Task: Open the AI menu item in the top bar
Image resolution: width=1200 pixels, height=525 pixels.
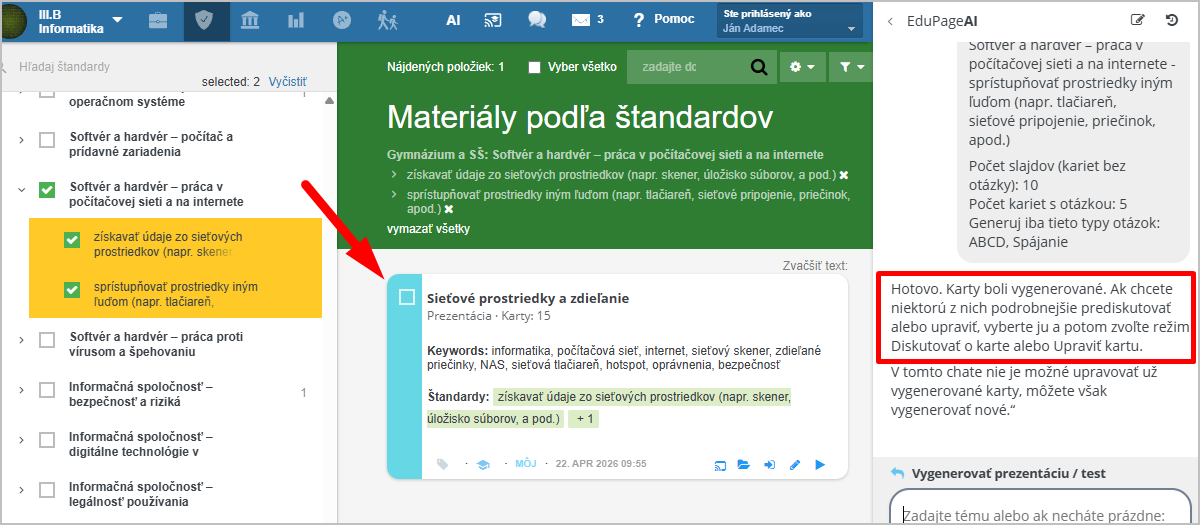Action: coord(453,20)
